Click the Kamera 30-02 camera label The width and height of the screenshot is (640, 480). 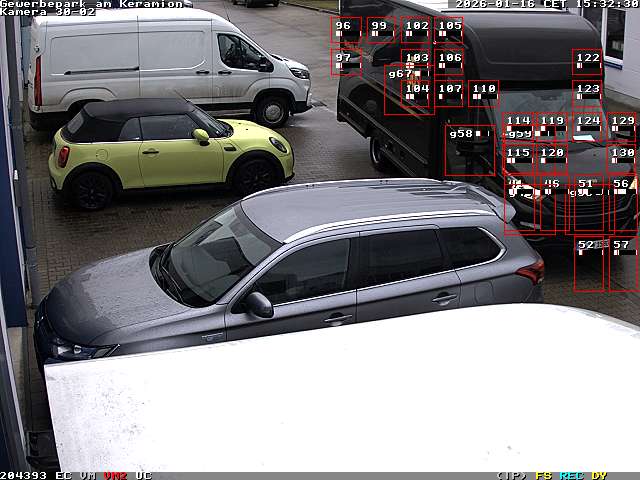click(48, 12)
